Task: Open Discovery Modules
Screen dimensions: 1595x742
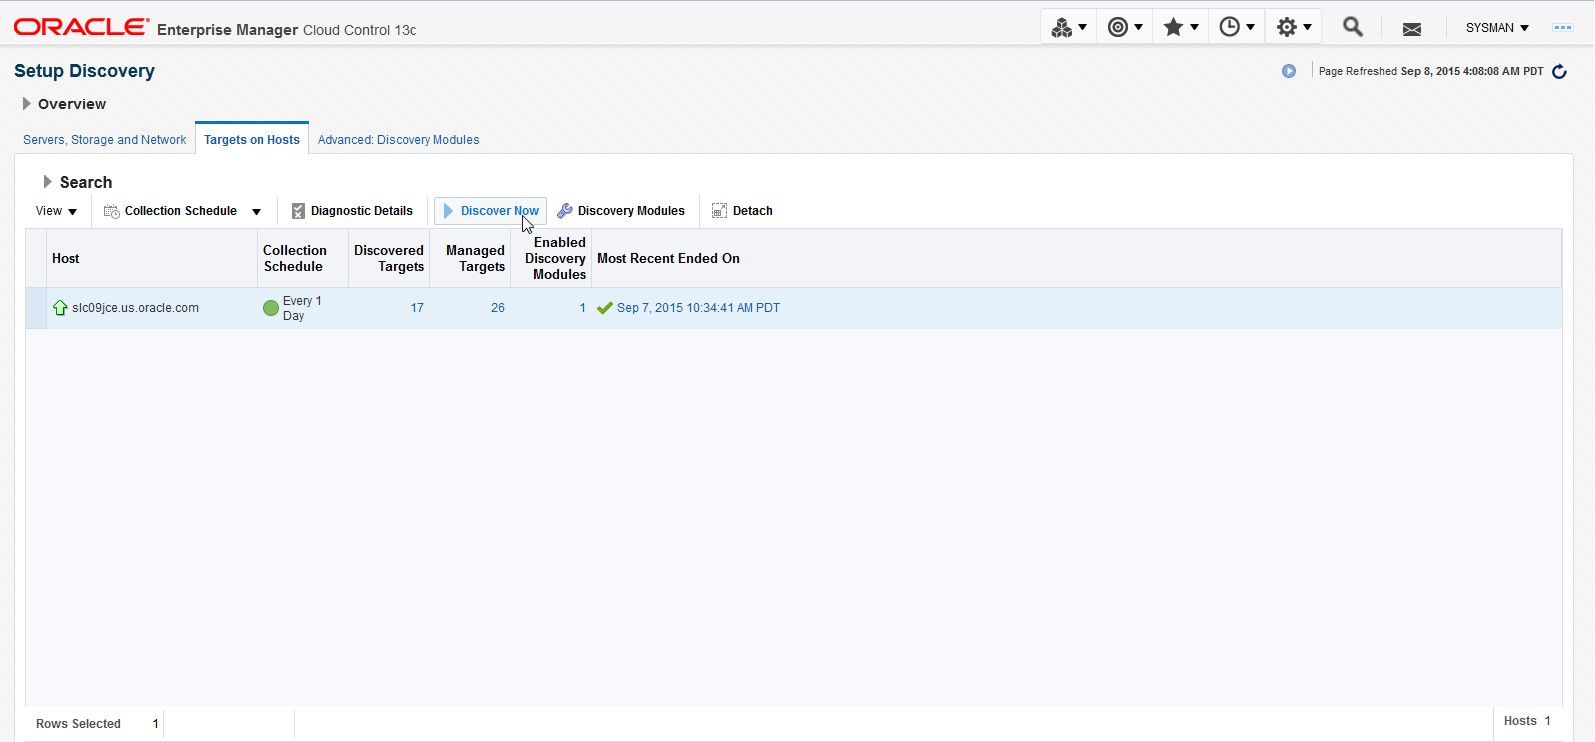Action: (x=621, y=211)
